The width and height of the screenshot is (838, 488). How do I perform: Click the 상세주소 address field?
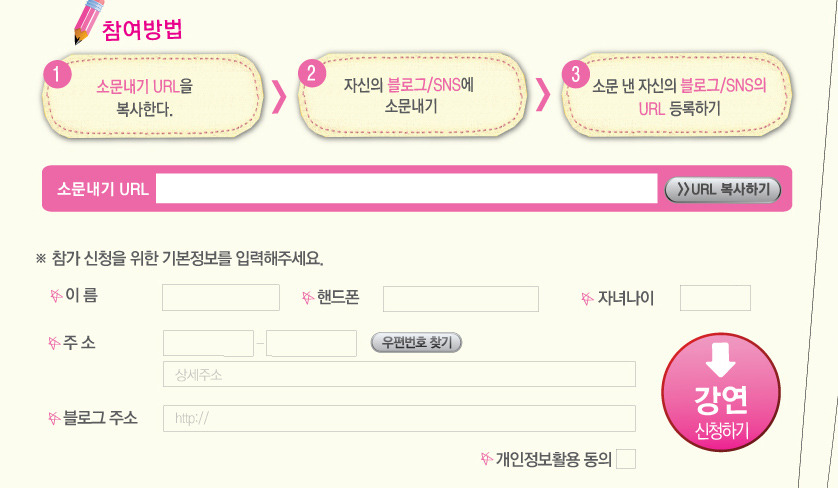[x=399, y=374]
